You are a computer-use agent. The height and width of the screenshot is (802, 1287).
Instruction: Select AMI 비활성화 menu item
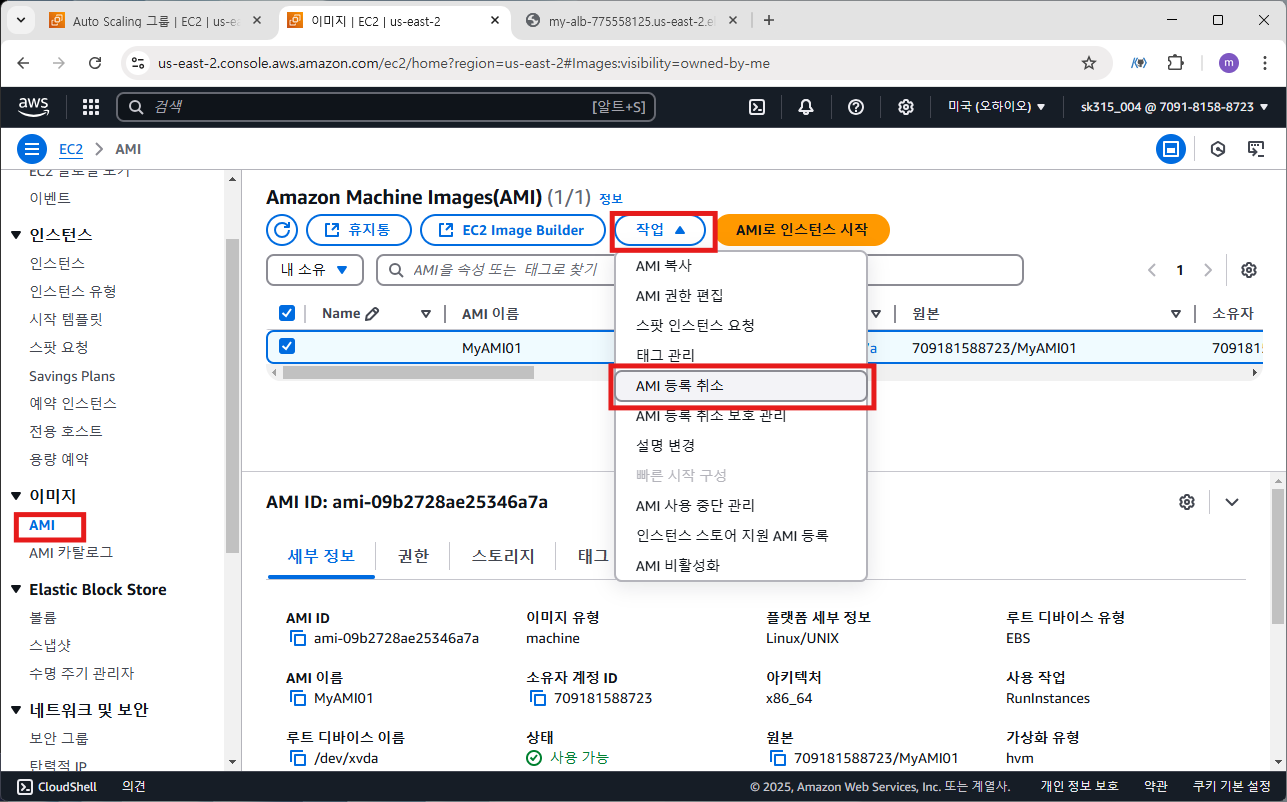point(740,566)
